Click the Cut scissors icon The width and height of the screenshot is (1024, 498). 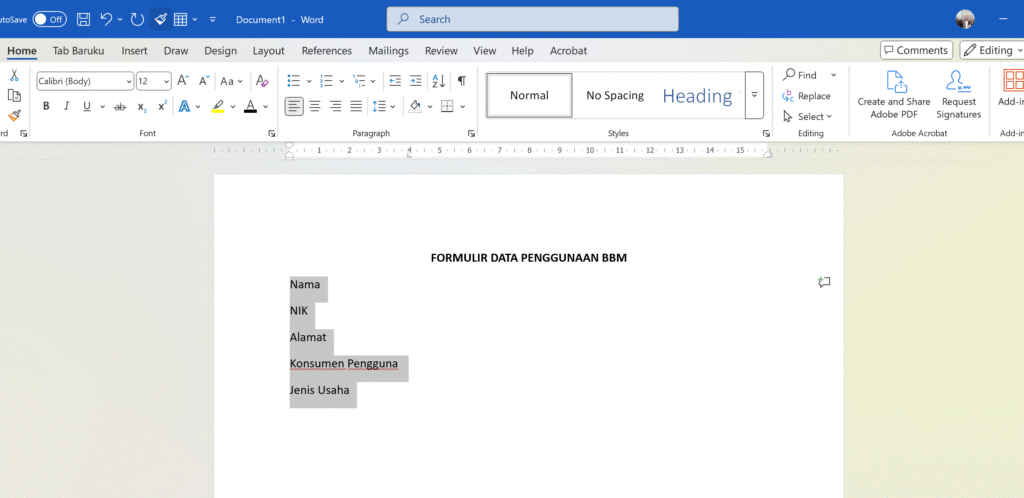click(x=14, y=75)
